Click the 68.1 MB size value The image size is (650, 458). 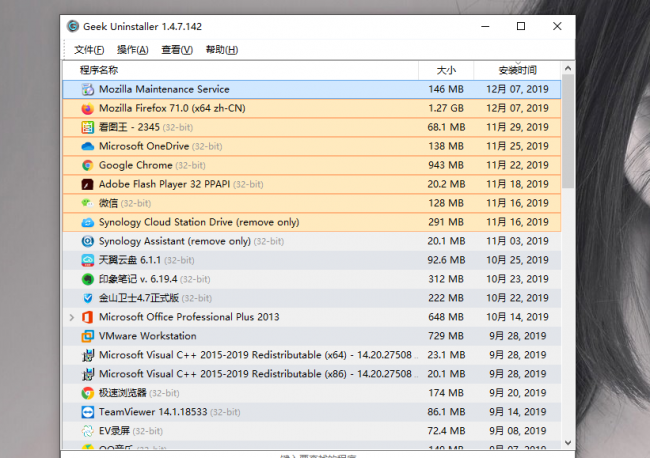pyautogui.click(x=446, y=127)
